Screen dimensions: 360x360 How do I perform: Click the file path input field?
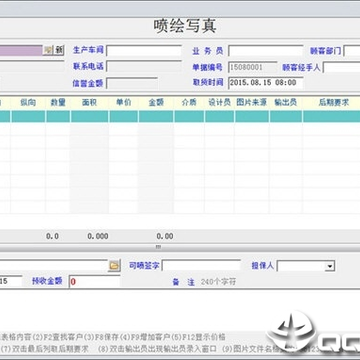click(x=53, y=266)
